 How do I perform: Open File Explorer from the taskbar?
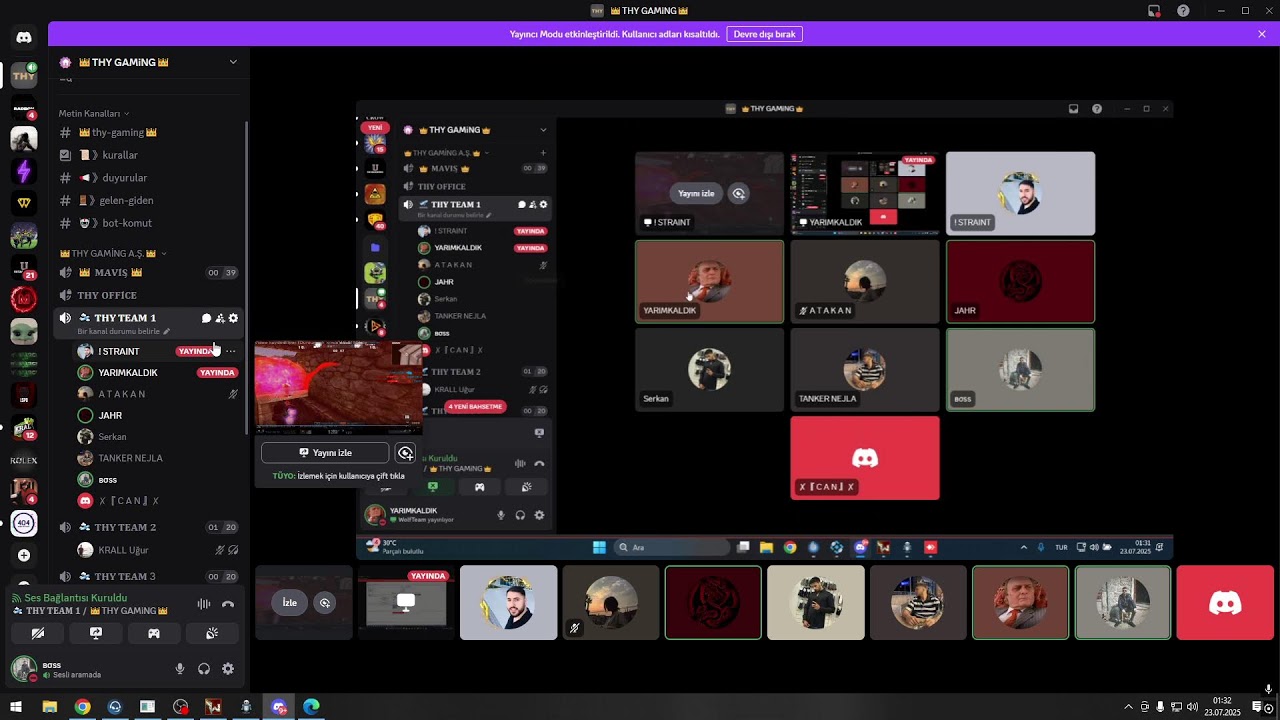pos(50,707)
